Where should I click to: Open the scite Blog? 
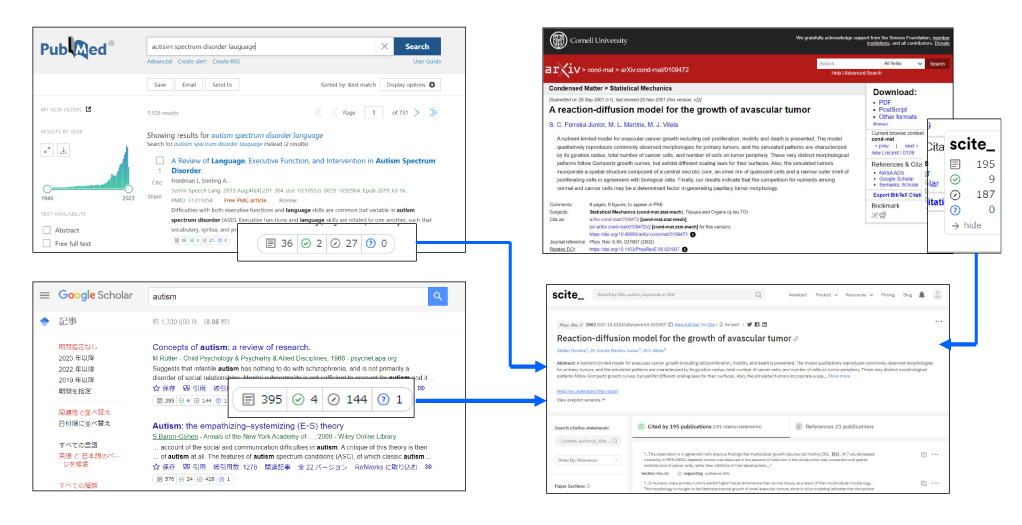907,295
